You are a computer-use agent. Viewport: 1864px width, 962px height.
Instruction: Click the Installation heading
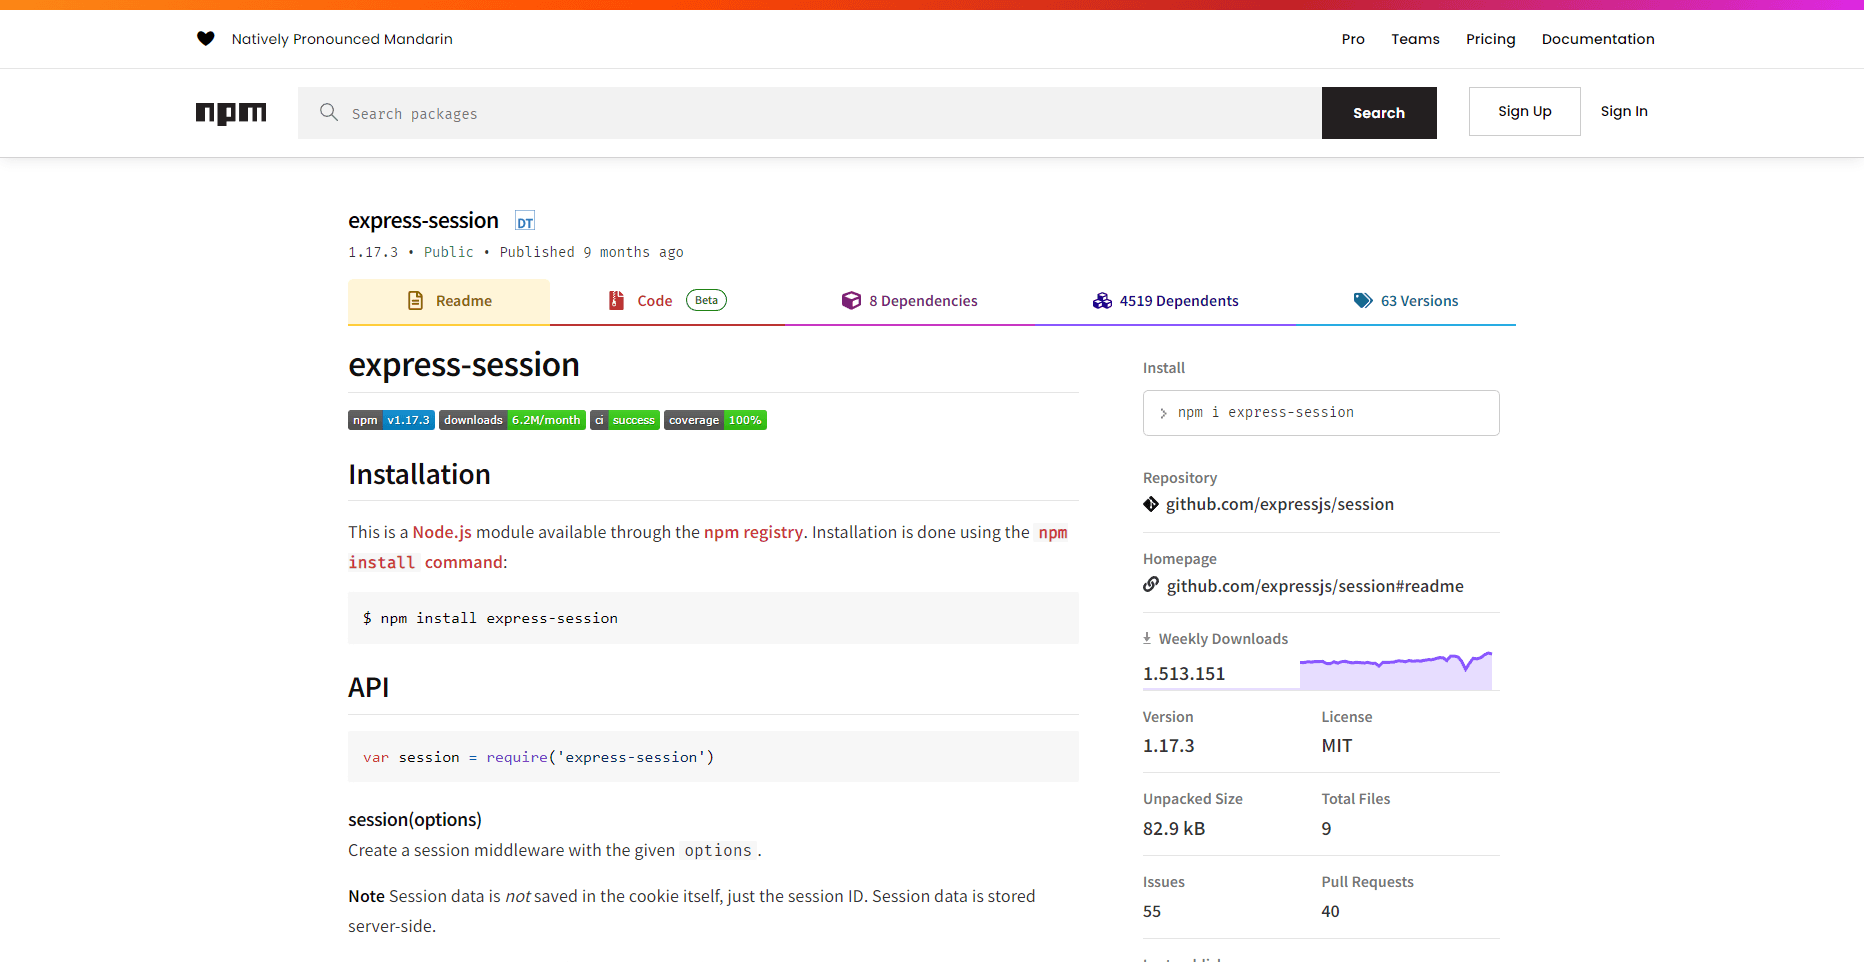[419, 474]
